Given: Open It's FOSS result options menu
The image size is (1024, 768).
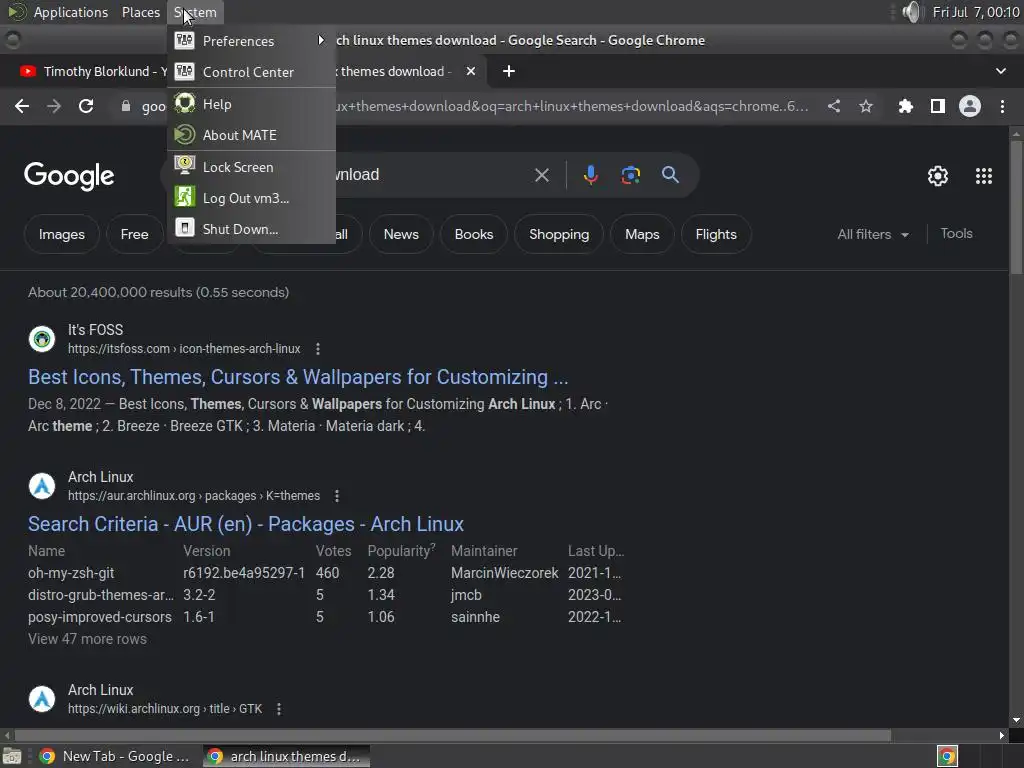Looking at the screenshot, I should 318,349.
